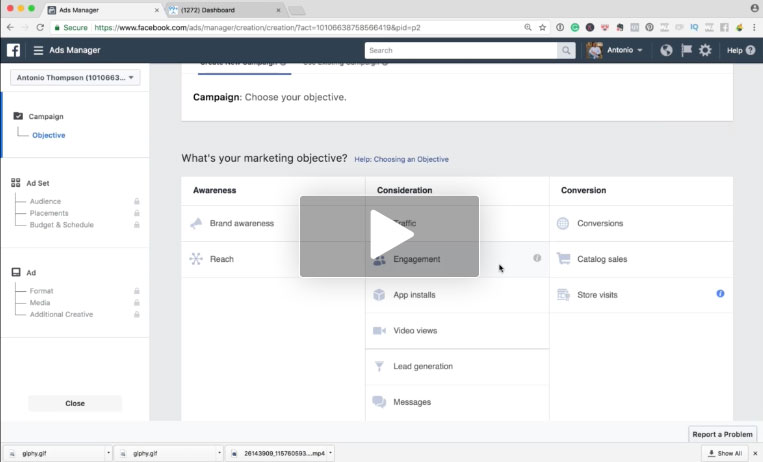Click the search magnifier button
This screenshot has height=462, width=763.
click(566, 50)
